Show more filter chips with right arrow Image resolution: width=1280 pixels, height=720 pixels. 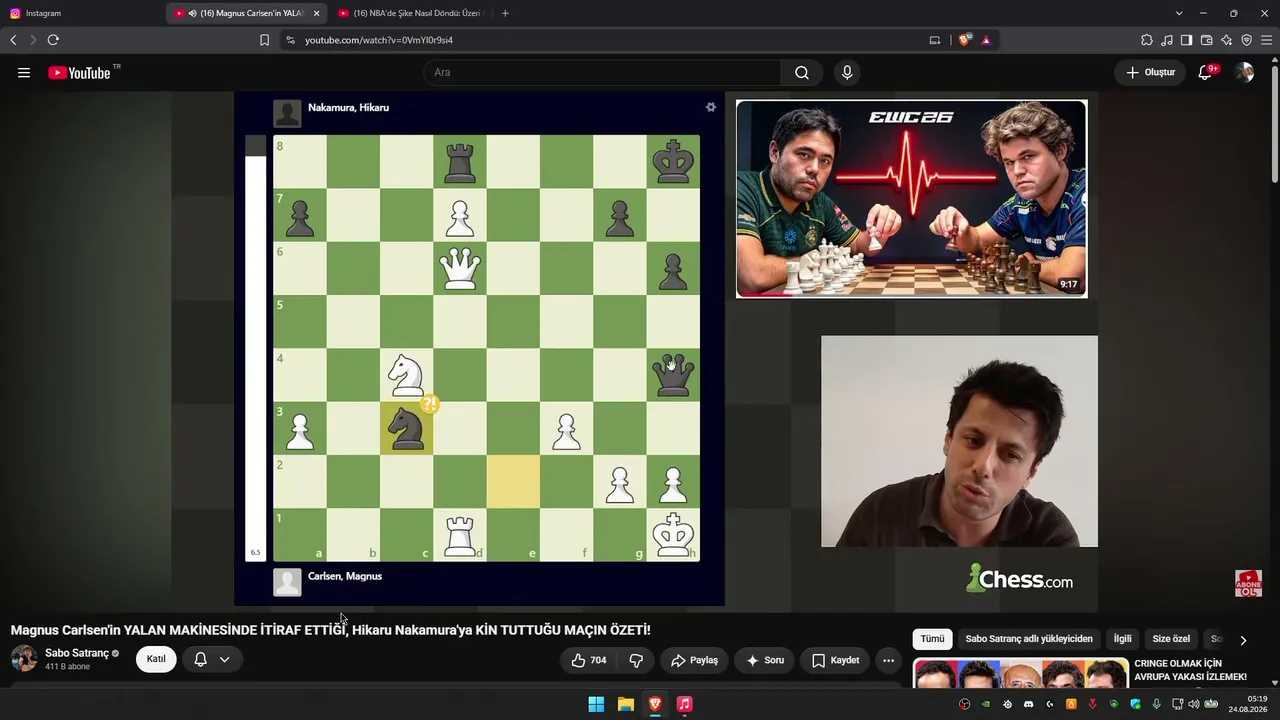click(1243, 640)
